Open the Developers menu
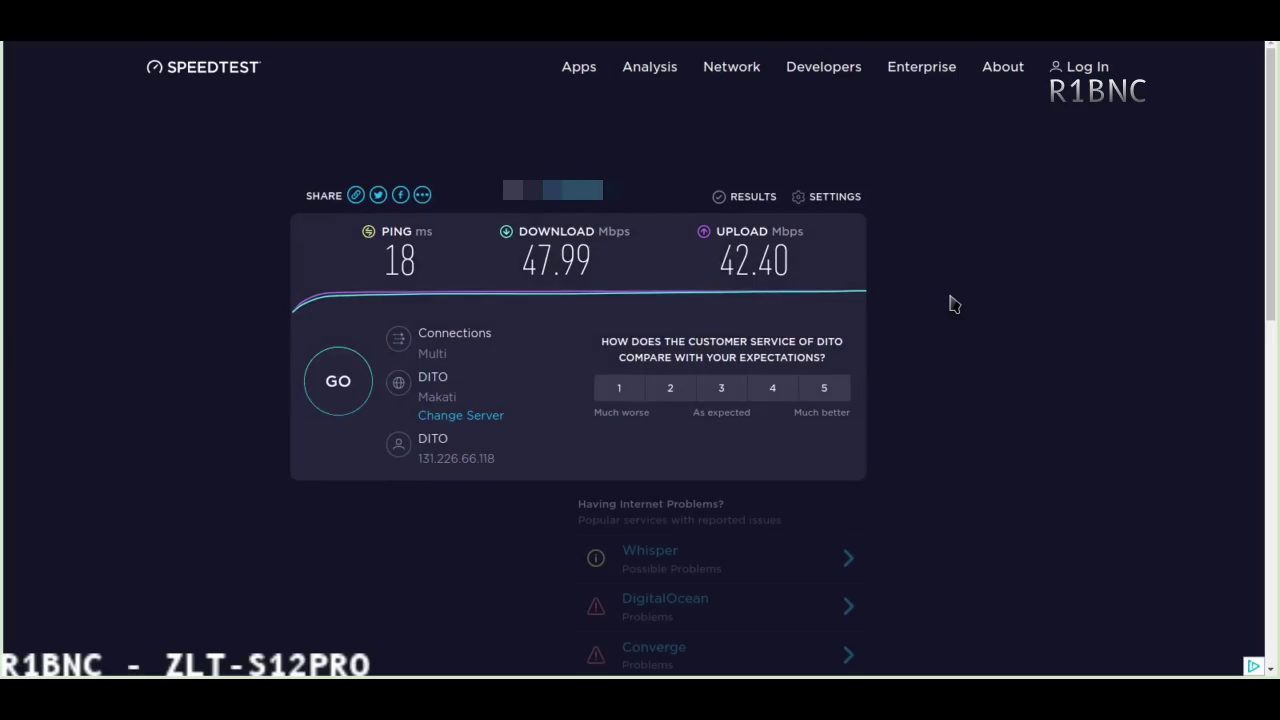 (x=824, y=67)
